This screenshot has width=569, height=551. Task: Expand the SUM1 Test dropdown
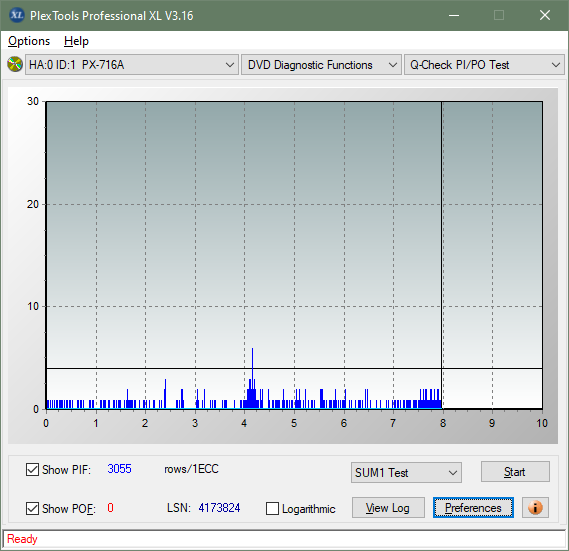click(x=406, y=473)
